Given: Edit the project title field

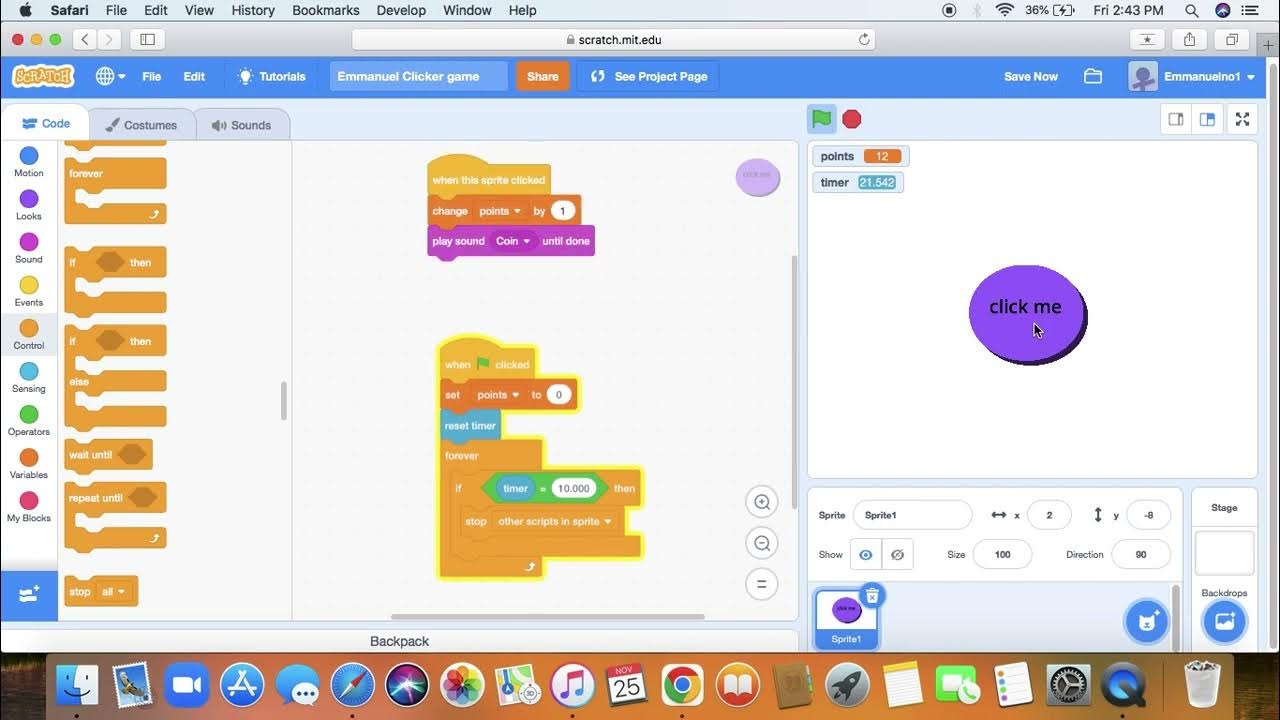Looking at the screenshot, I should (419, 76).
